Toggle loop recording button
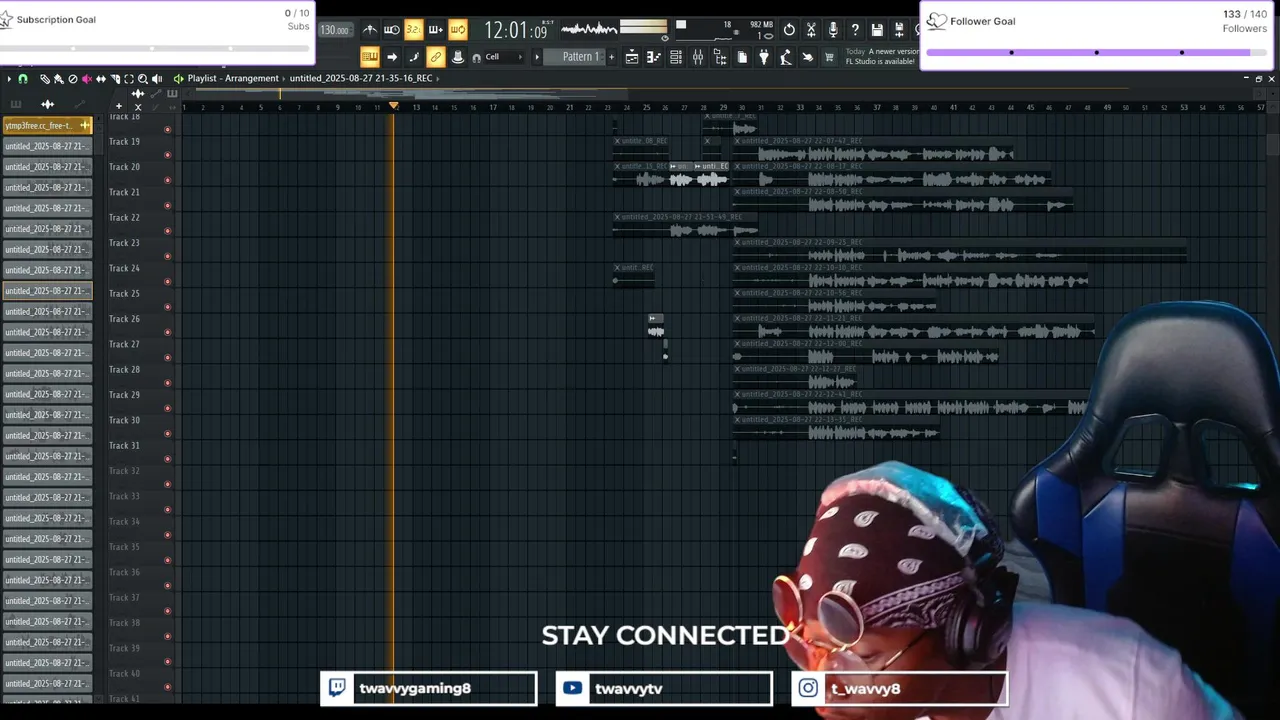This screenshot has height=720, width=1280. pyautogui.click(x=457, y=30)
